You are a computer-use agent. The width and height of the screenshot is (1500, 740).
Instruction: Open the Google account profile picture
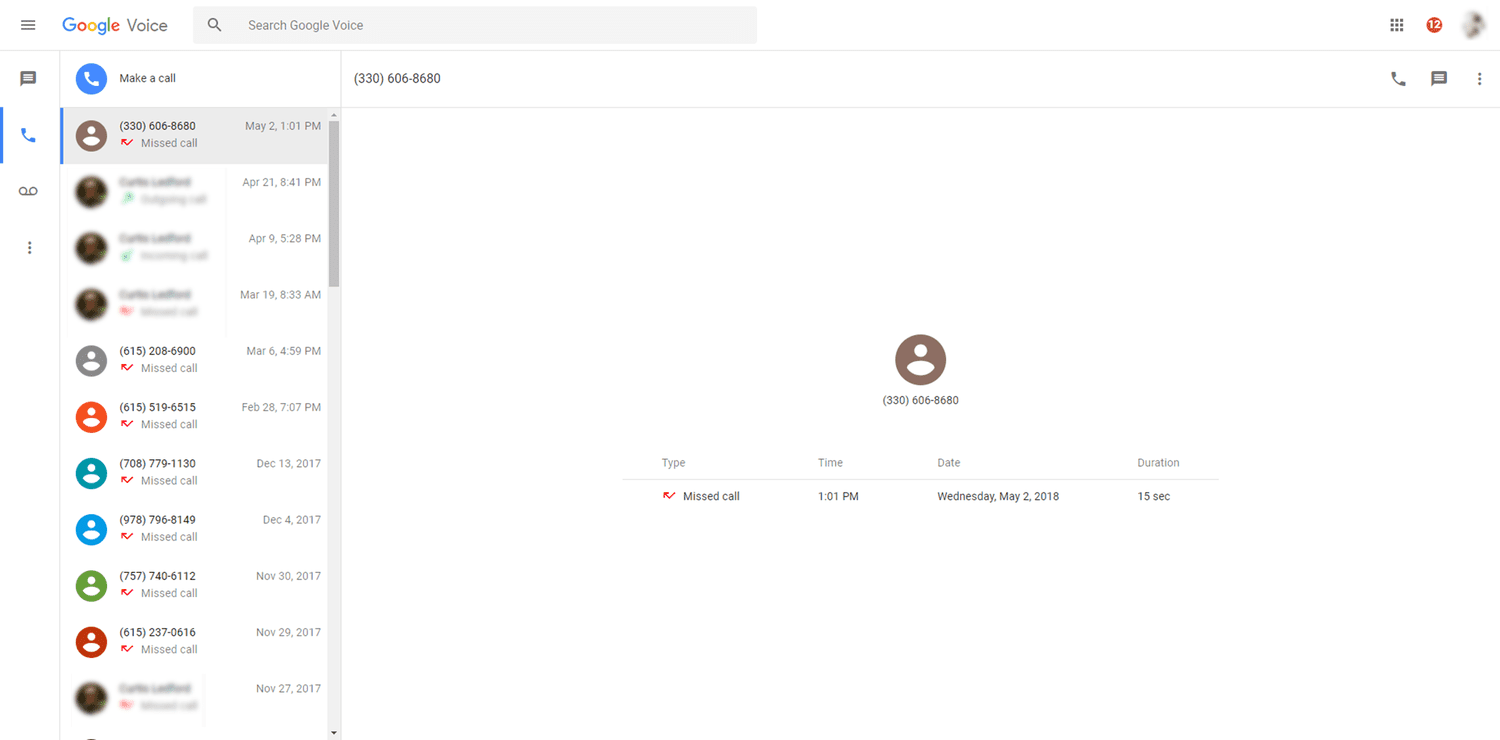[x=1473, y=25]
